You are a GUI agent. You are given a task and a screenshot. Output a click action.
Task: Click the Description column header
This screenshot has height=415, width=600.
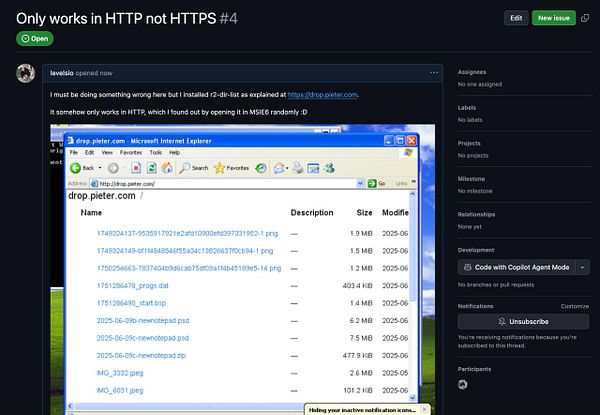[312, 213]
